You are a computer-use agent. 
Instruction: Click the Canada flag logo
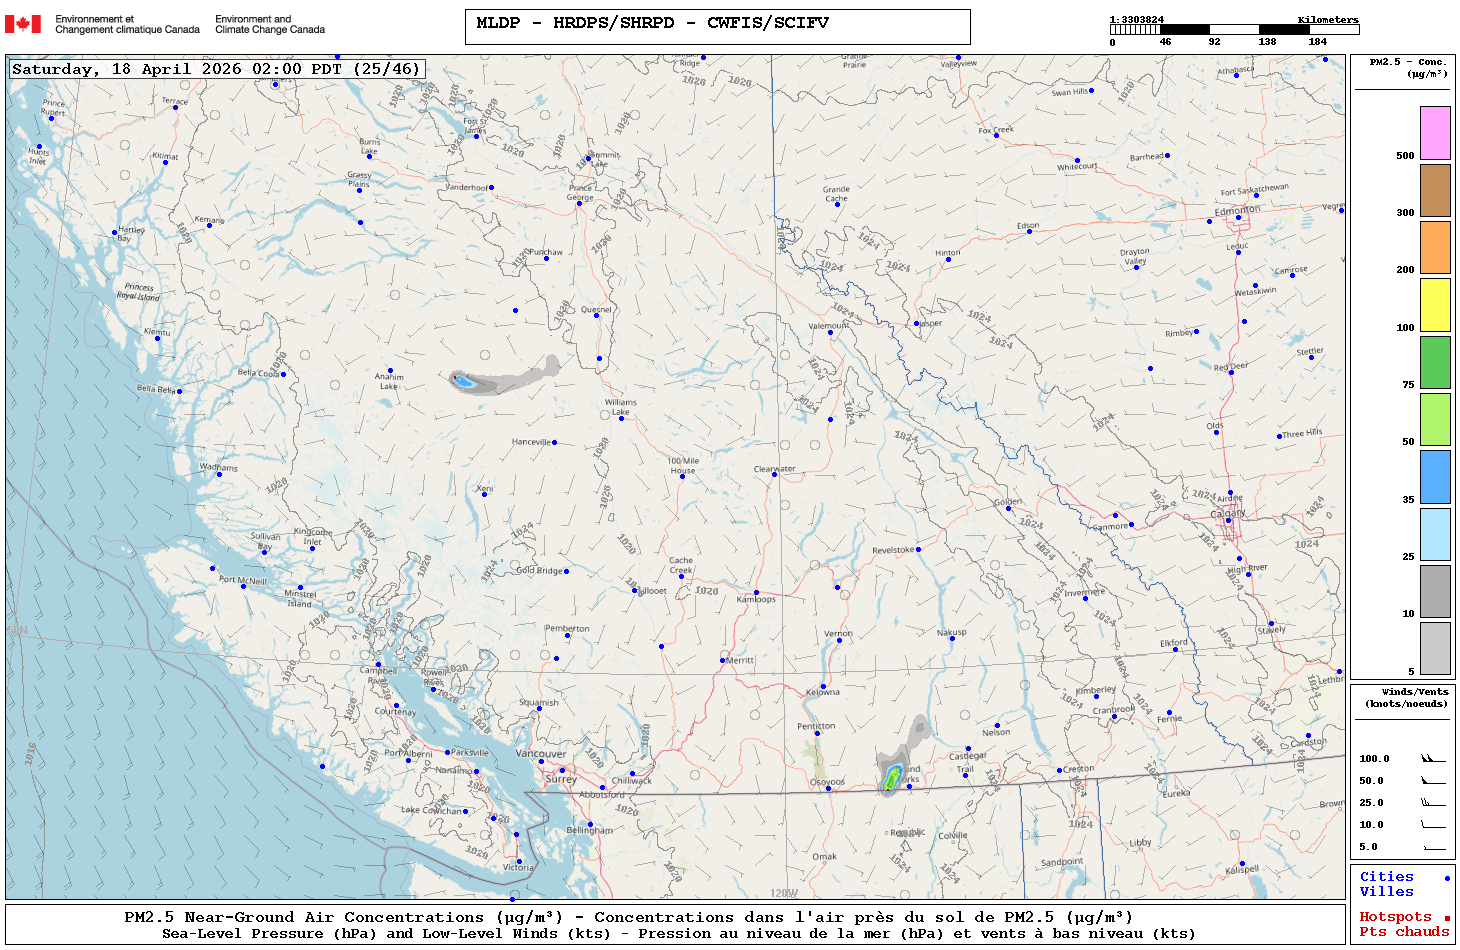(23, 24)
